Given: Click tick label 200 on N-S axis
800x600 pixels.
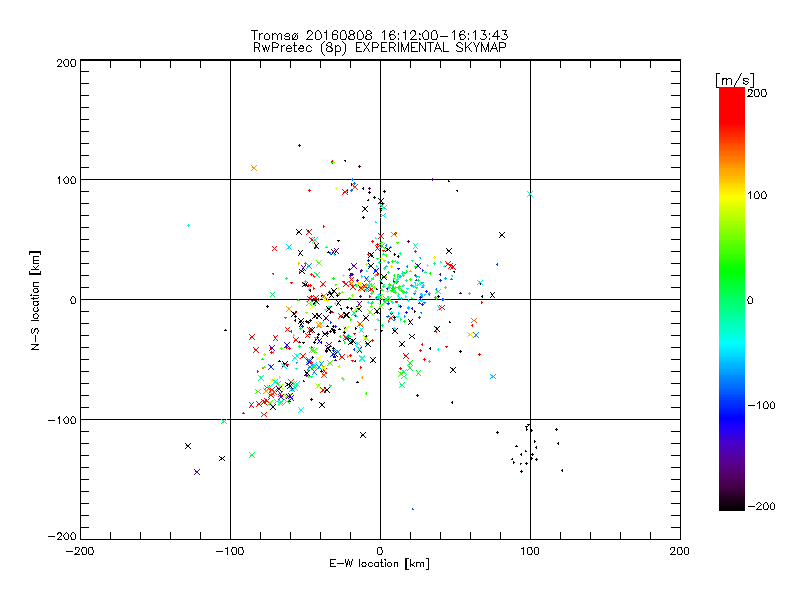Looking at the screenshot, I should point(66,63).
